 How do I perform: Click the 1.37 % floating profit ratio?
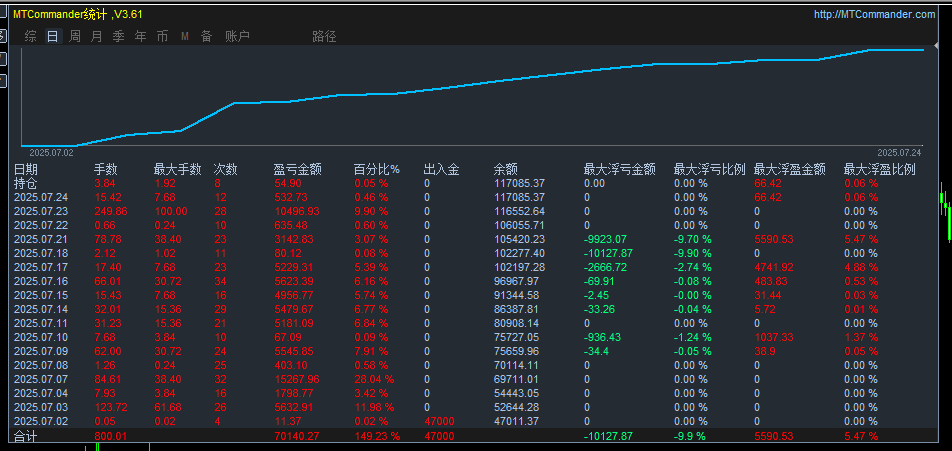[861, 337]
